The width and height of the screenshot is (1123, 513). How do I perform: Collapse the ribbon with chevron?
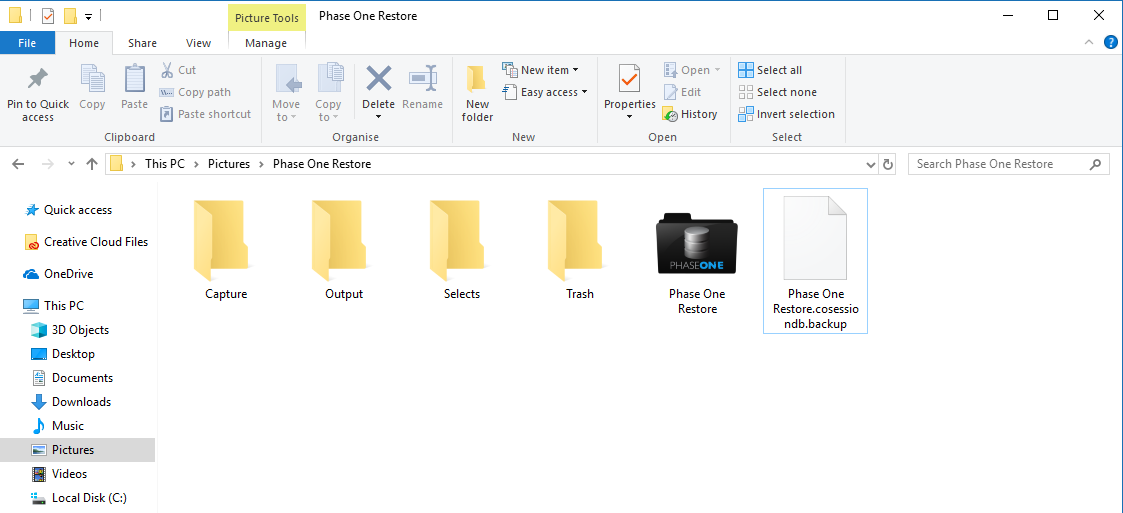(1089, 42)
